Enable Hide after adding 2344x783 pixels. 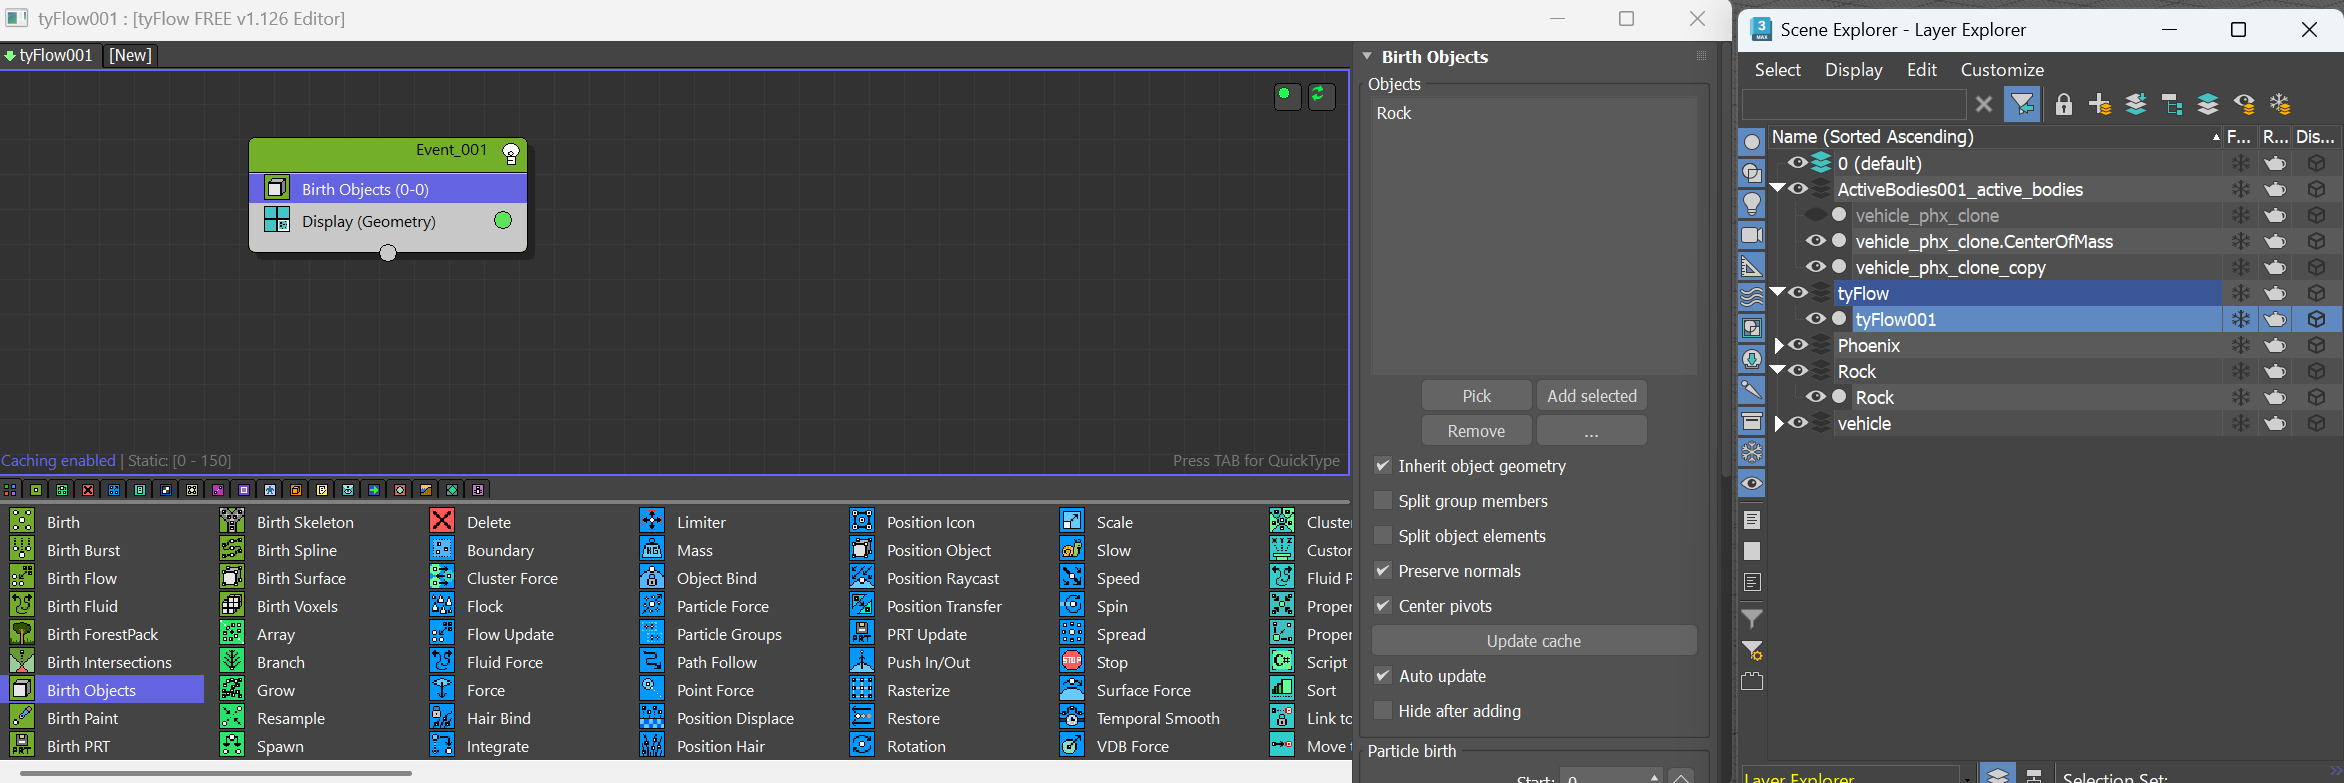pyautogui.click(x=1383, y=711)
